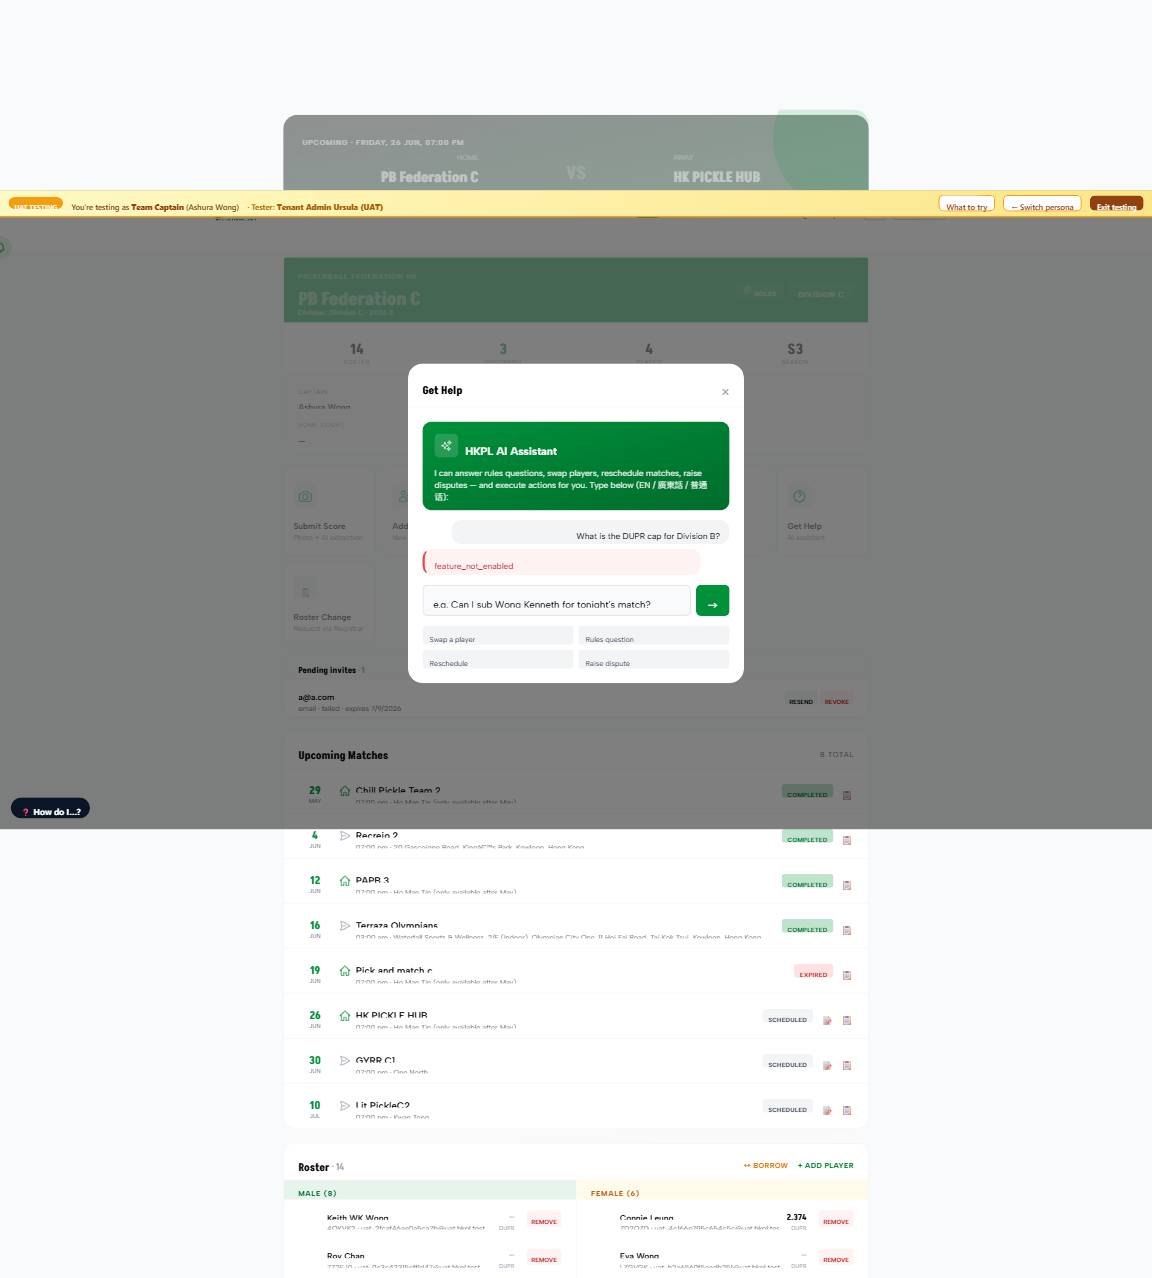
Task: Click the clipboard icon for PAPR 3 match
Action: coord(847,885)
